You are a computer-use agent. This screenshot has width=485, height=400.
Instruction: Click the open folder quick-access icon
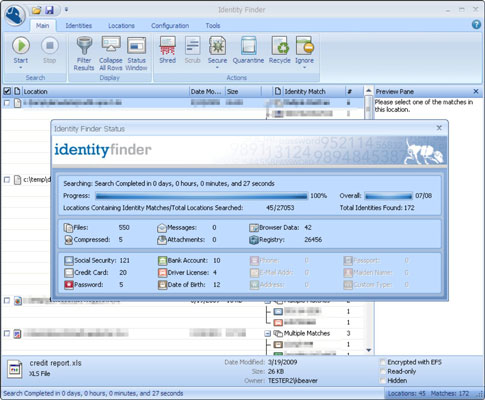pos(36,10)
